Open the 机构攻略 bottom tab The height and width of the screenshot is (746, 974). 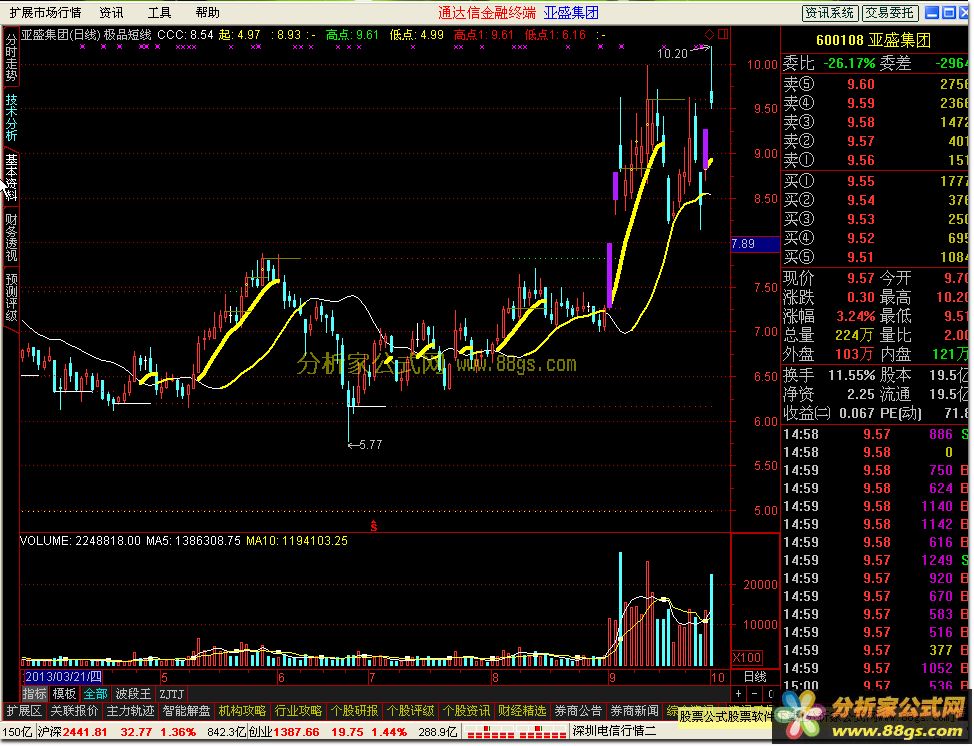tap(242, 711)
